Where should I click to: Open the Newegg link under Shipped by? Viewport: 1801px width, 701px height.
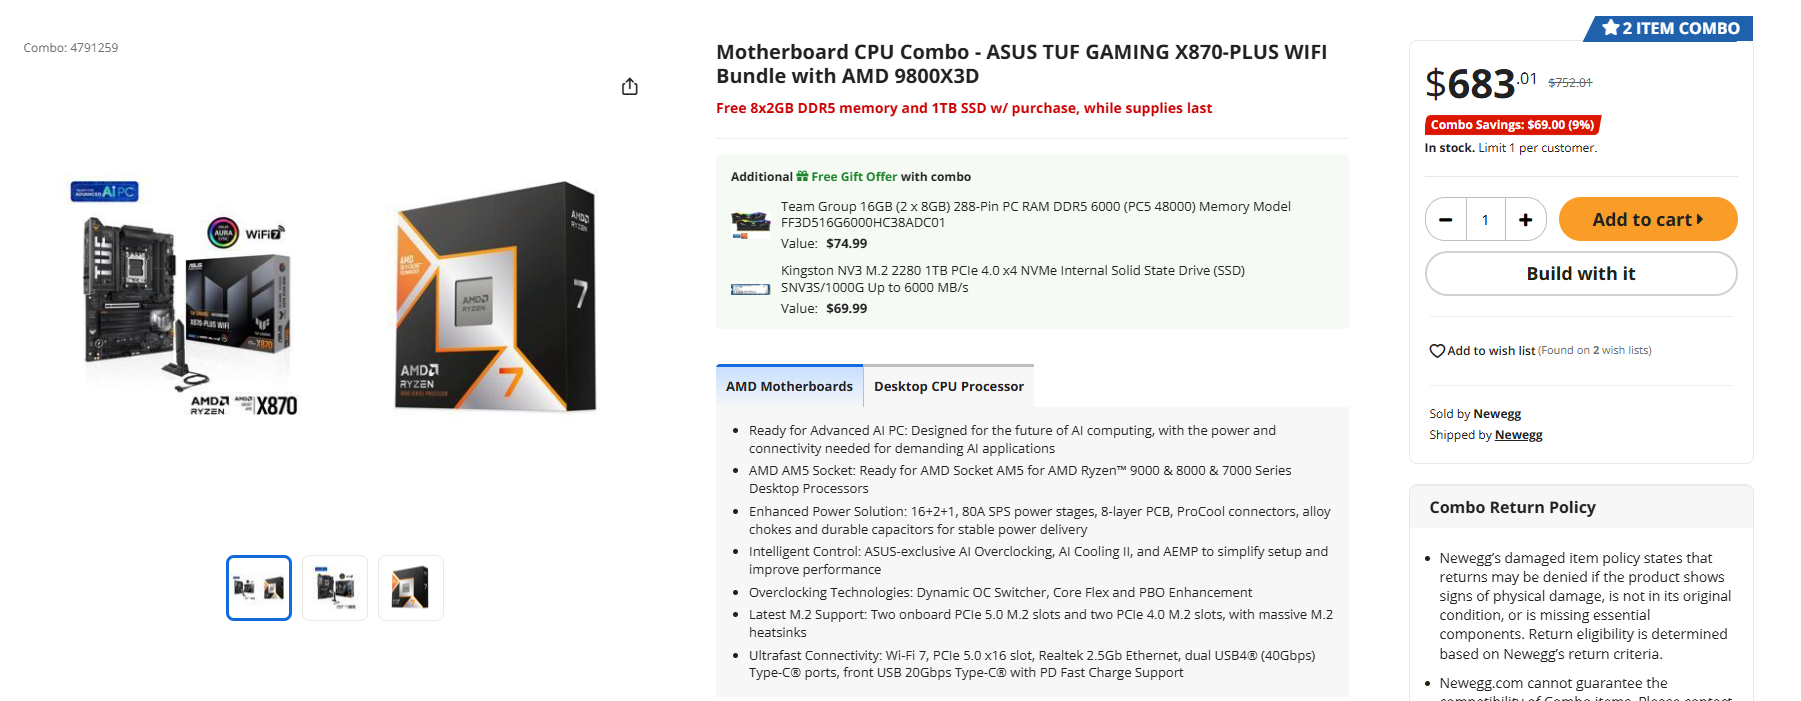click(x=1518, y=434)
